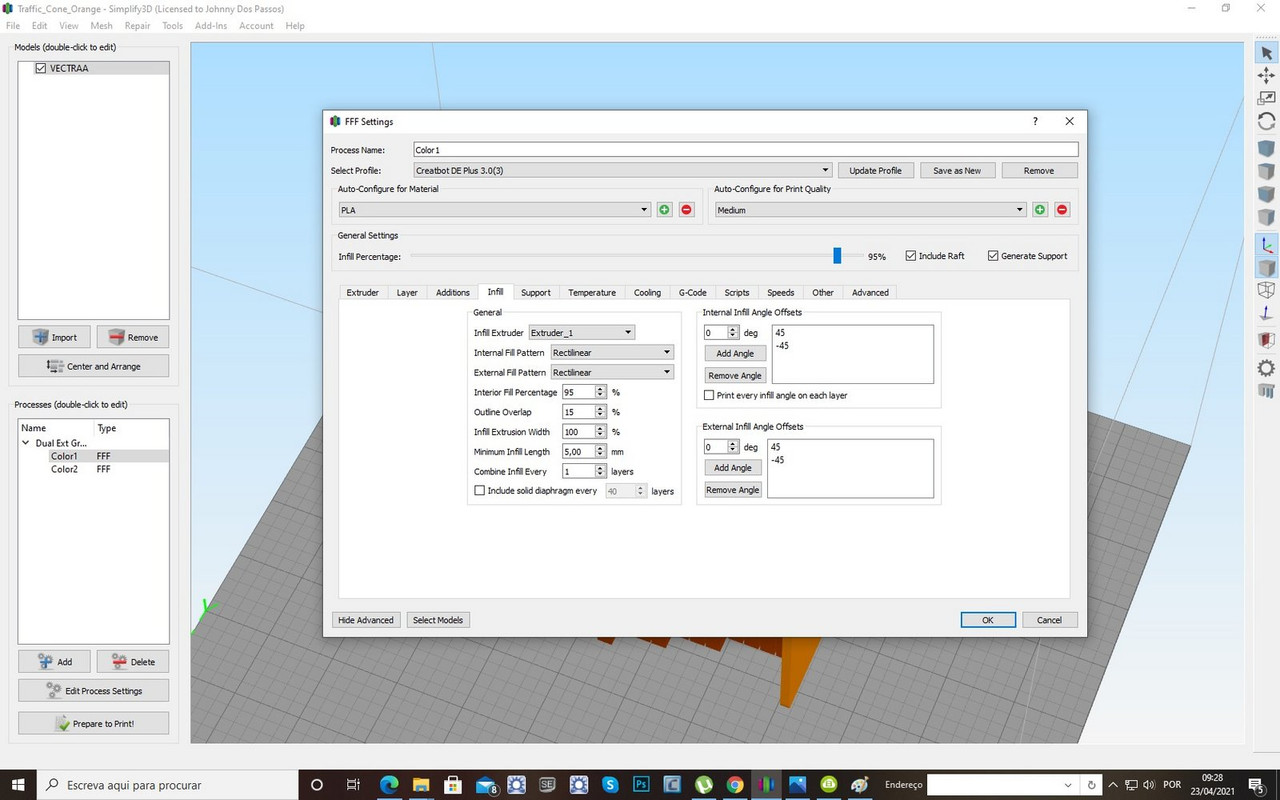Screen dimensions: 1280x800
Task: Click the machine control panel icon below gear
Action: tap(1266, 390)
